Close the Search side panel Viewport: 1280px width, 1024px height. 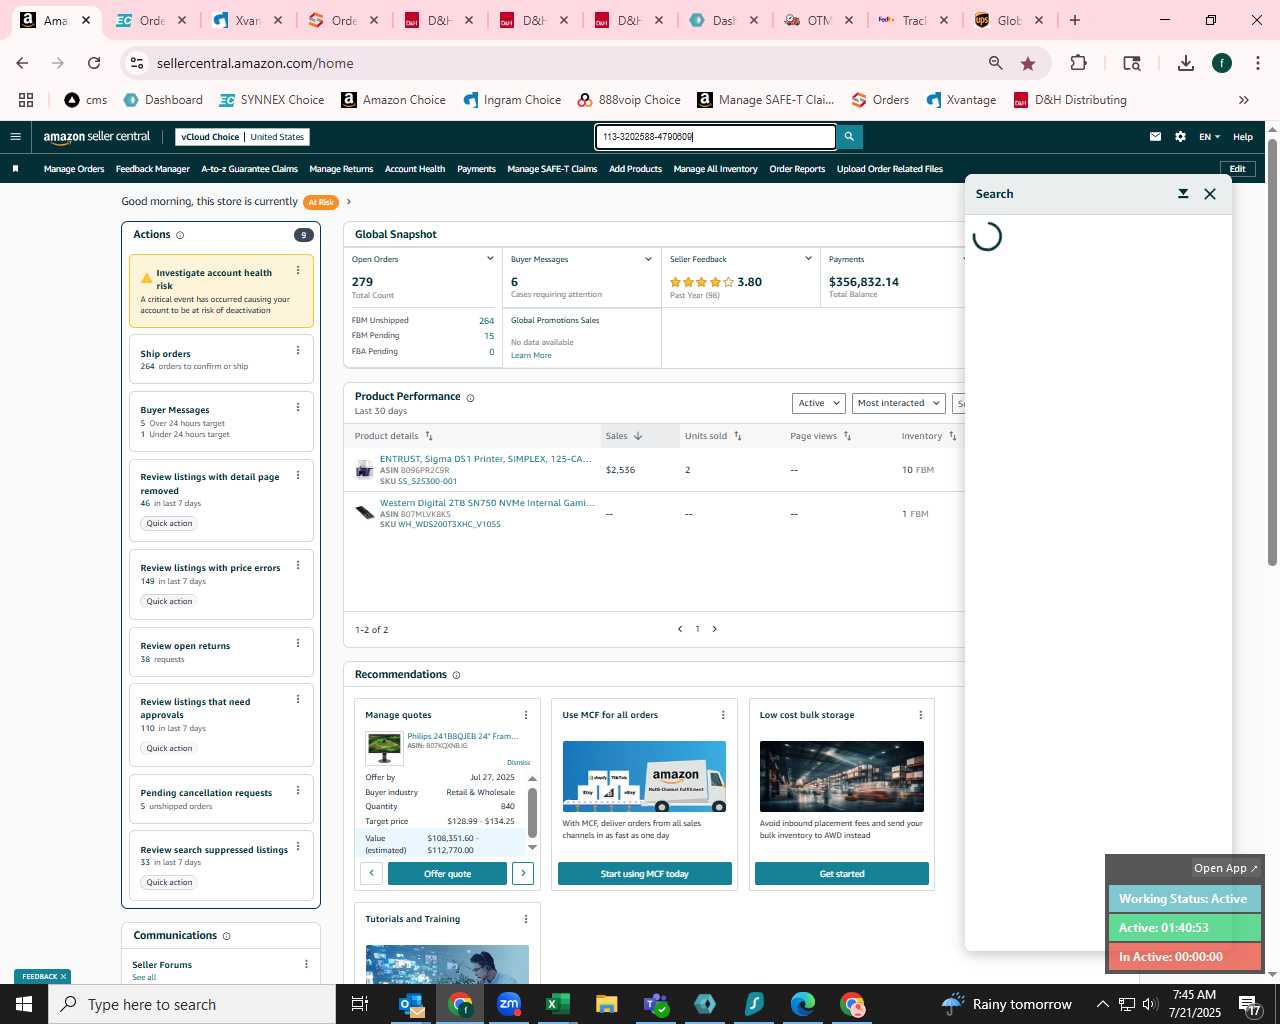[x=1210, y=194]
